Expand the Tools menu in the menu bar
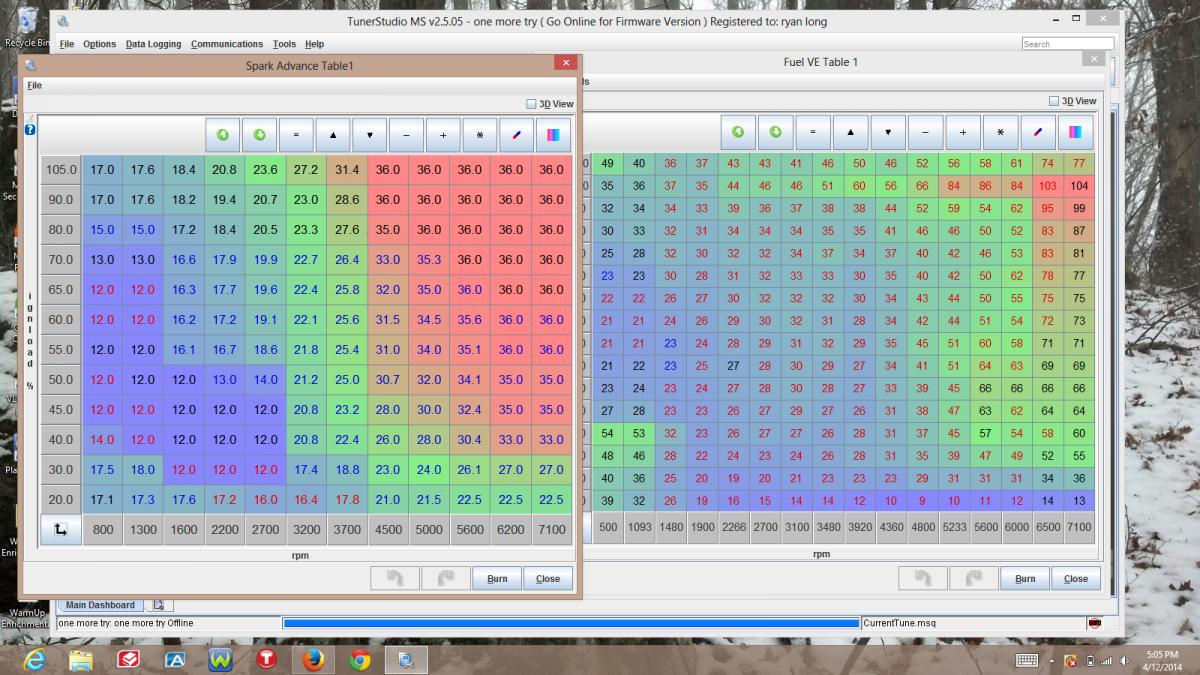Screen dimensions: 1200x675 point(284,44)
